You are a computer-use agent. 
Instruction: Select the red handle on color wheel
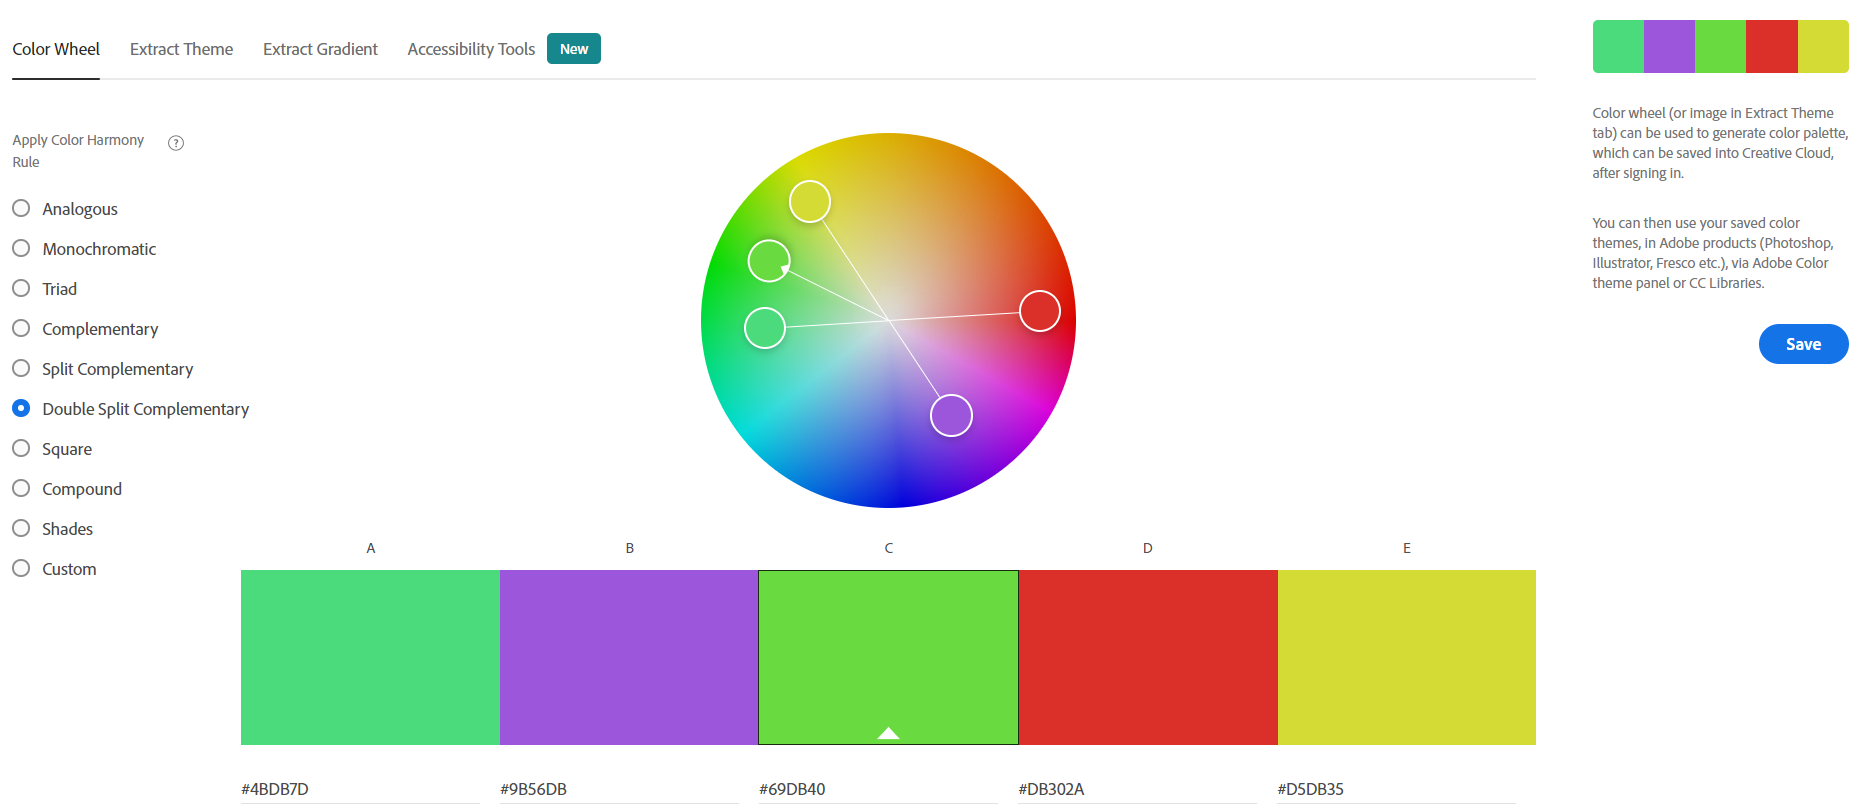tap(1039, 311)
